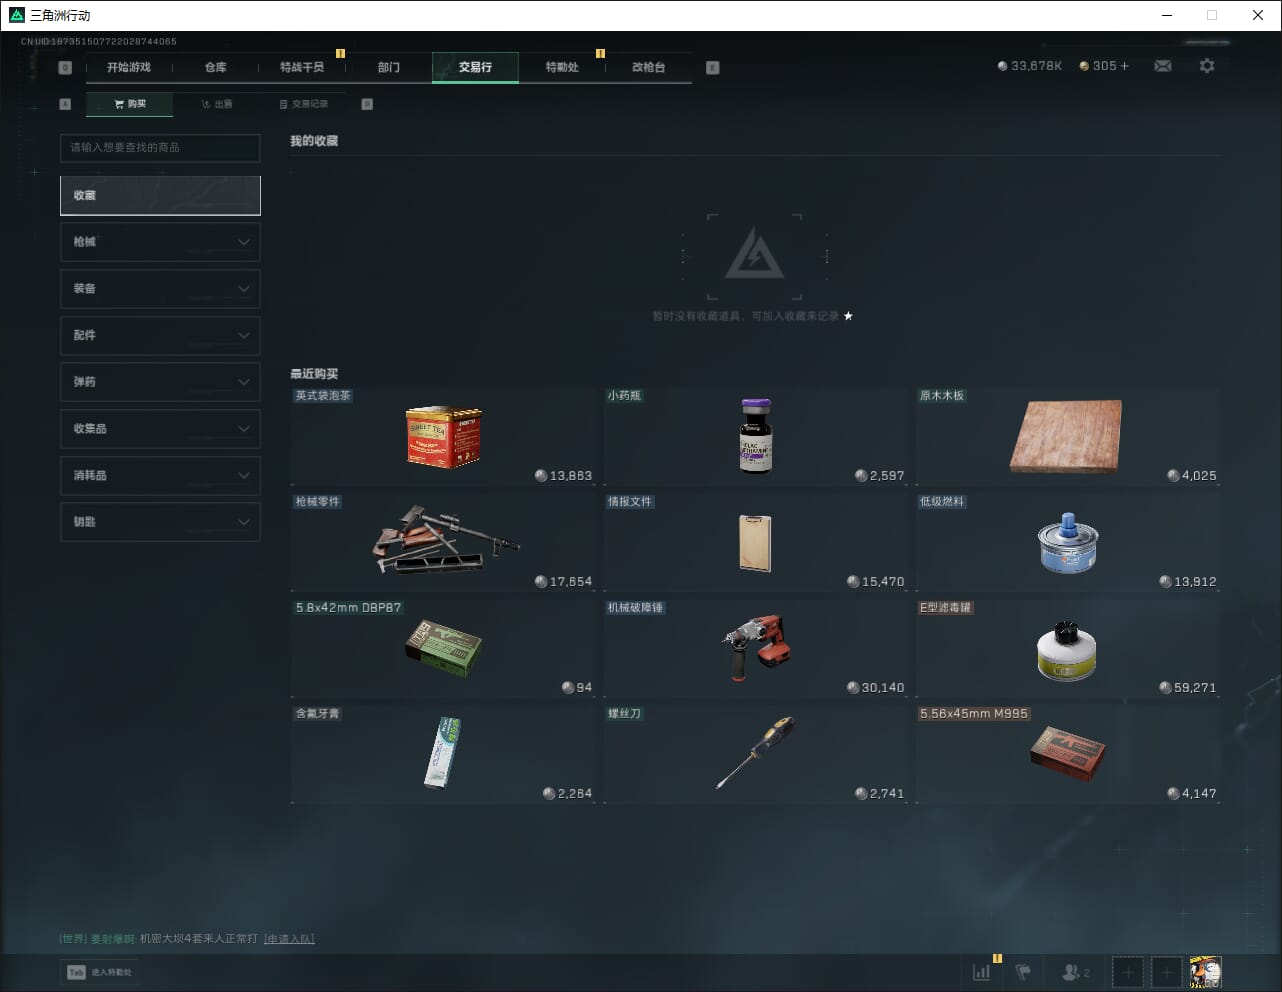Click the first empty teammate plus slot
The height and width of the screenshot is (992, 1282).
click(1127, 972)
